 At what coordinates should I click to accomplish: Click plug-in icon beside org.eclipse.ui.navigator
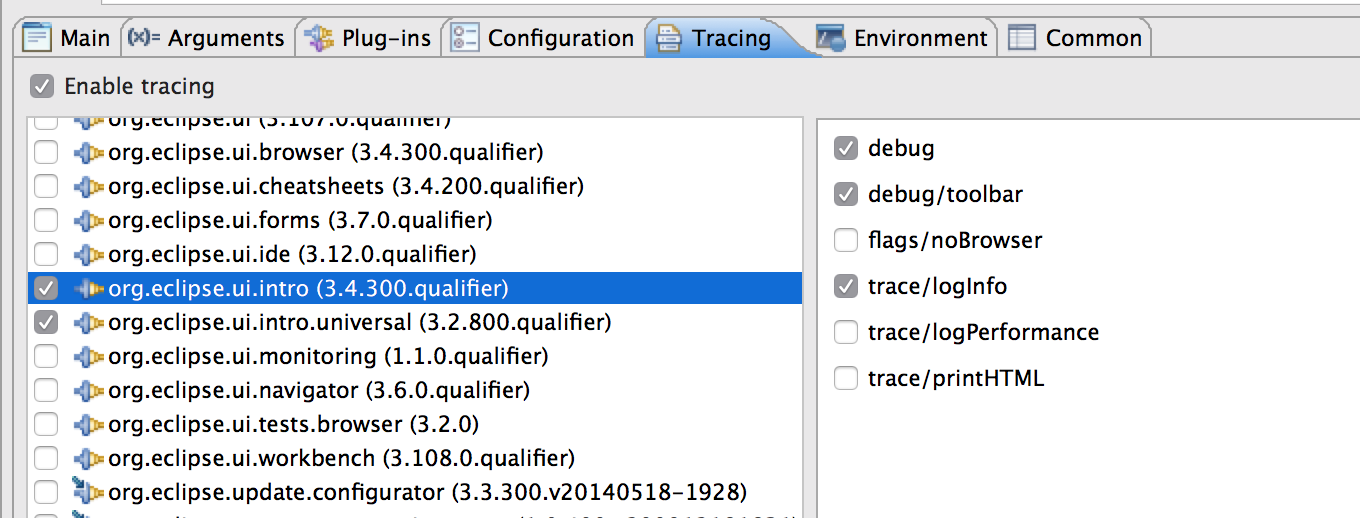point(89,392)
